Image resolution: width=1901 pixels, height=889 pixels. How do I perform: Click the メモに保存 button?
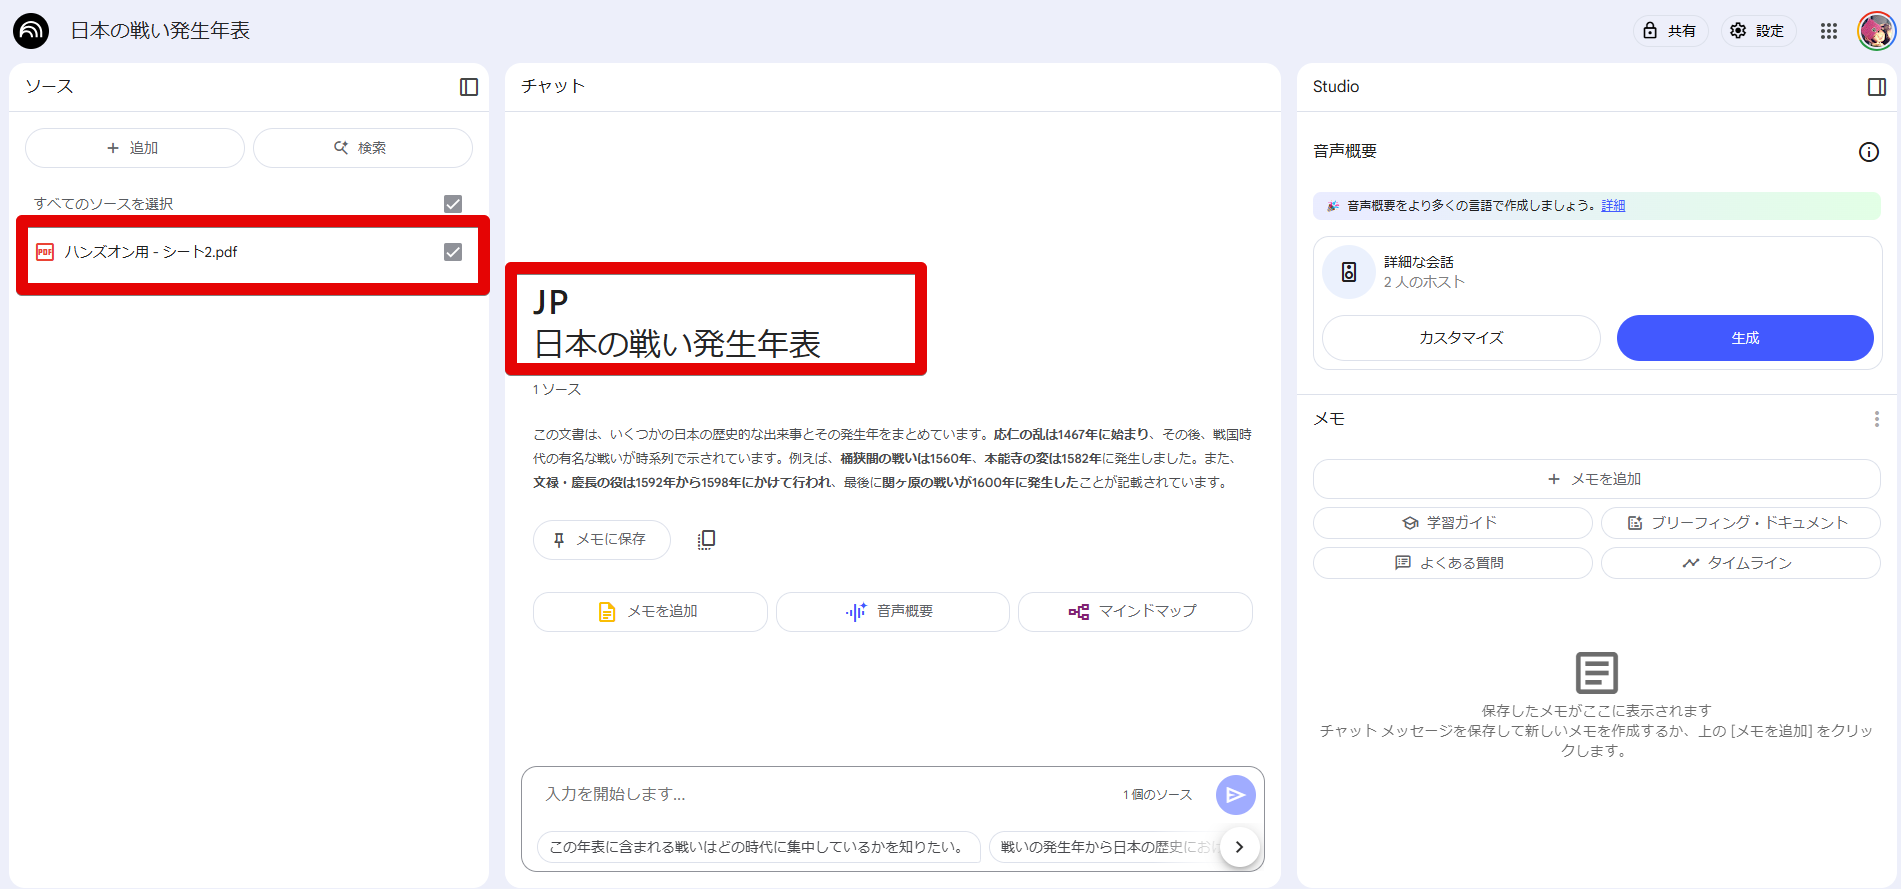[601, 540]
